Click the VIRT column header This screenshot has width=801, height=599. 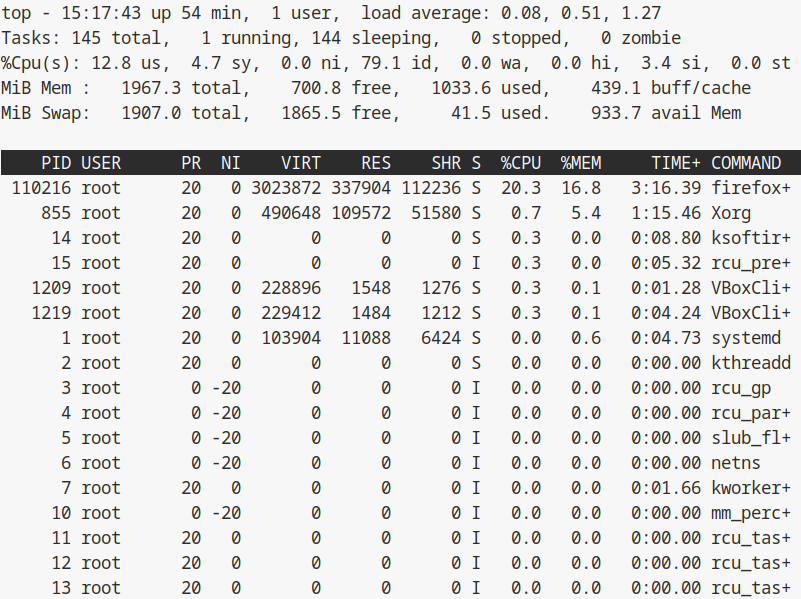(301, 162)
